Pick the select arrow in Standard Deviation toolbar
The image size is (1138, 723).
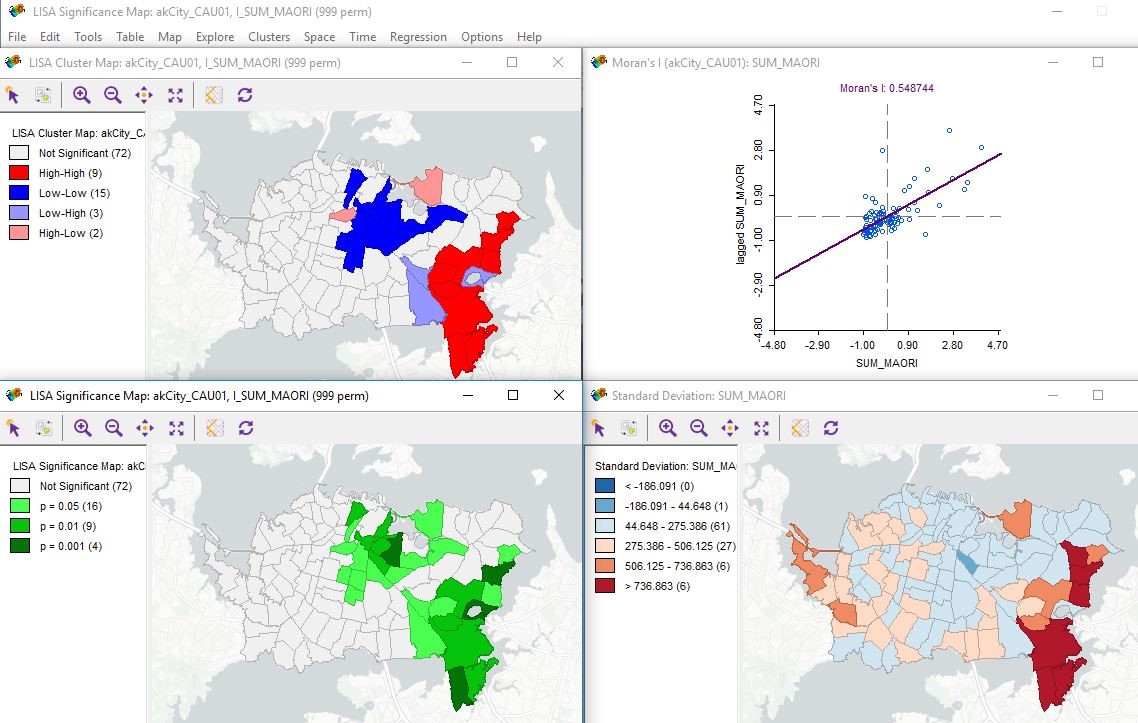click(x=598, y=428)
